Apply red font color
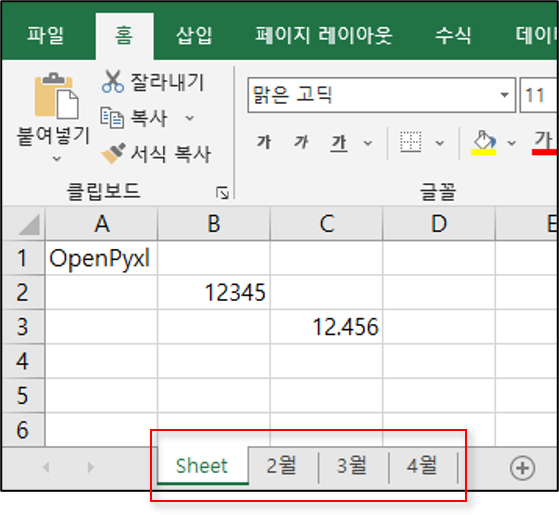559x515 pixels. 544,143
